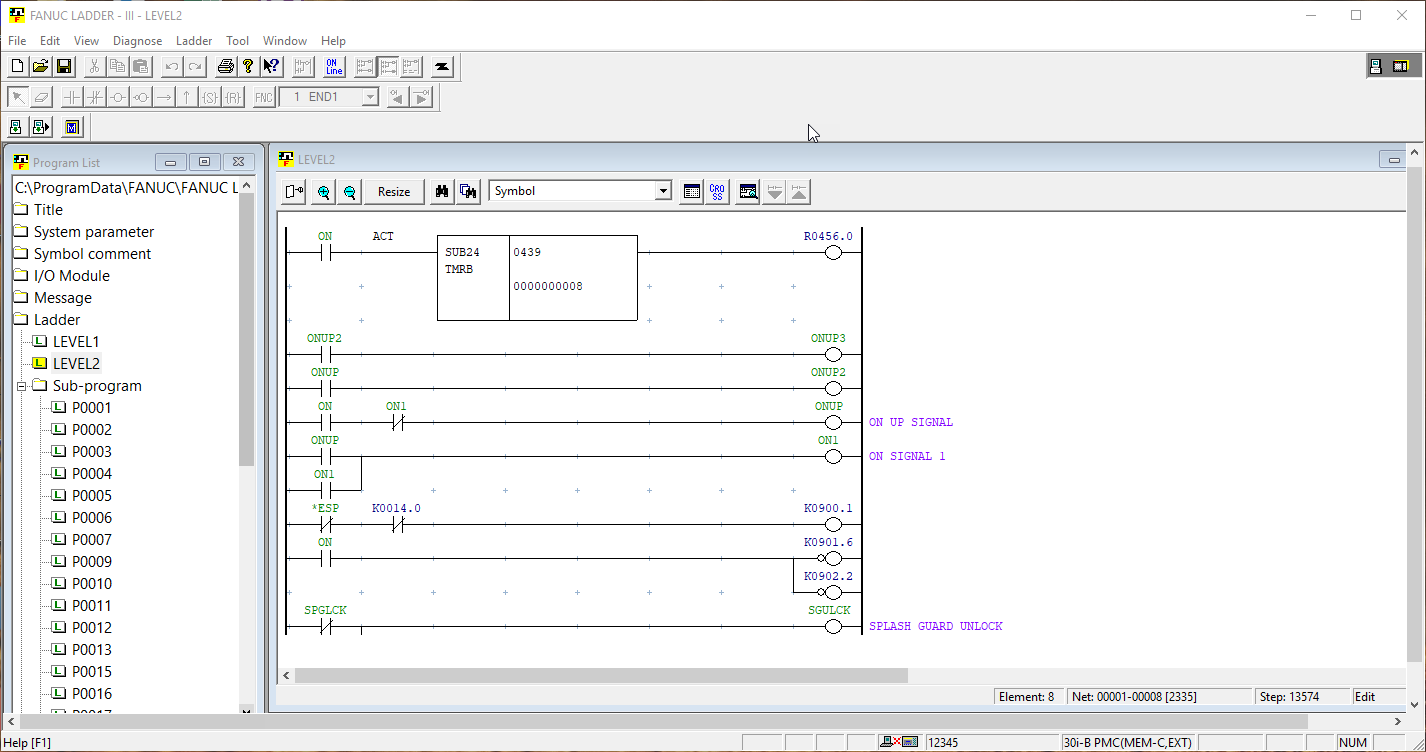The image size is (1426, 752).
Task: Click the Print icon on the toolbar
Action: point(224,66)
